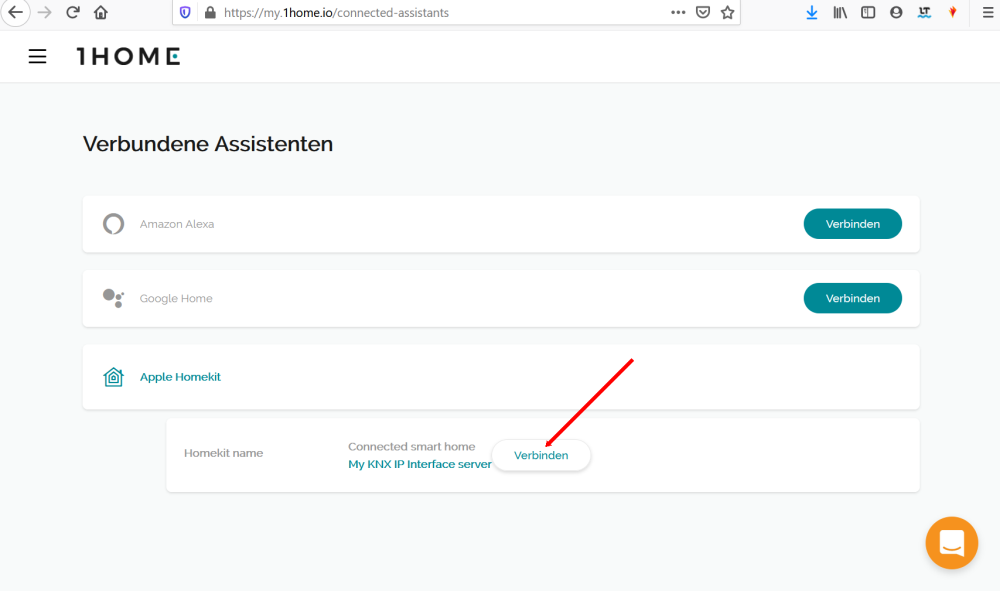Click Verbinden in the Homekit row
1000x591 pixels.
541,455
